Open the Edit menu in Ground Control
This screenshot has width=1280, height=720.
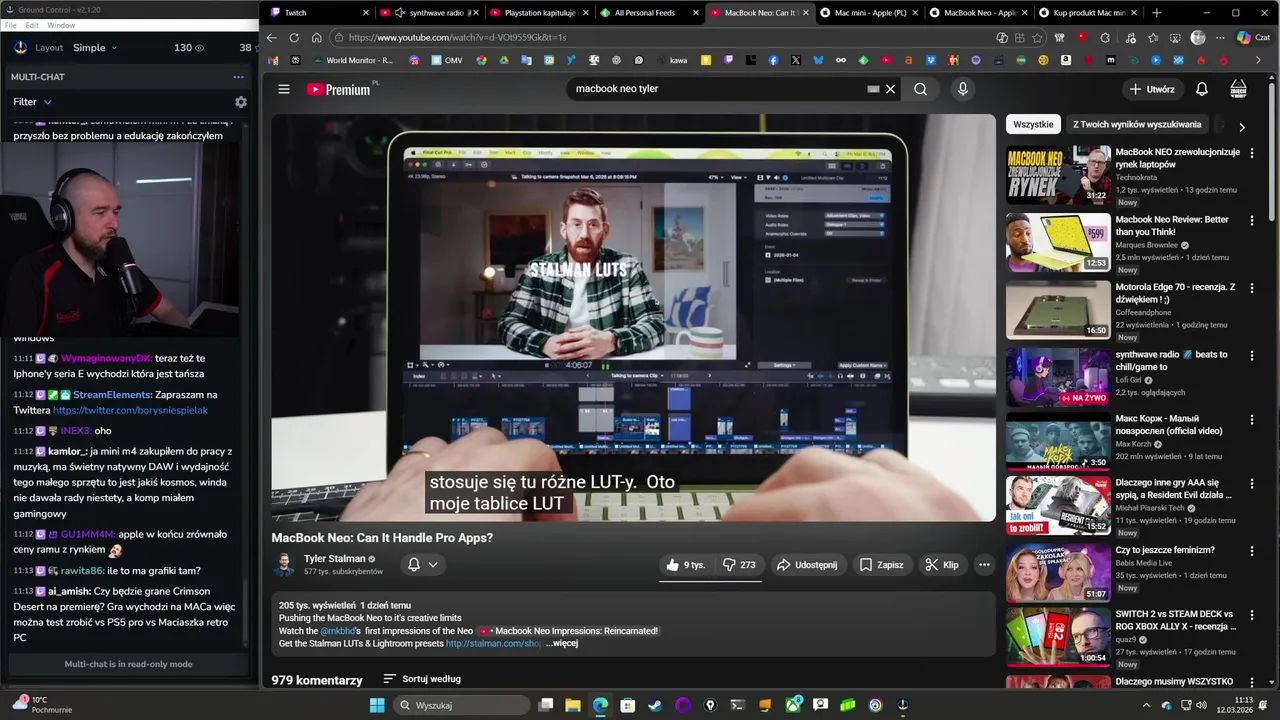(x=32, y=25)
